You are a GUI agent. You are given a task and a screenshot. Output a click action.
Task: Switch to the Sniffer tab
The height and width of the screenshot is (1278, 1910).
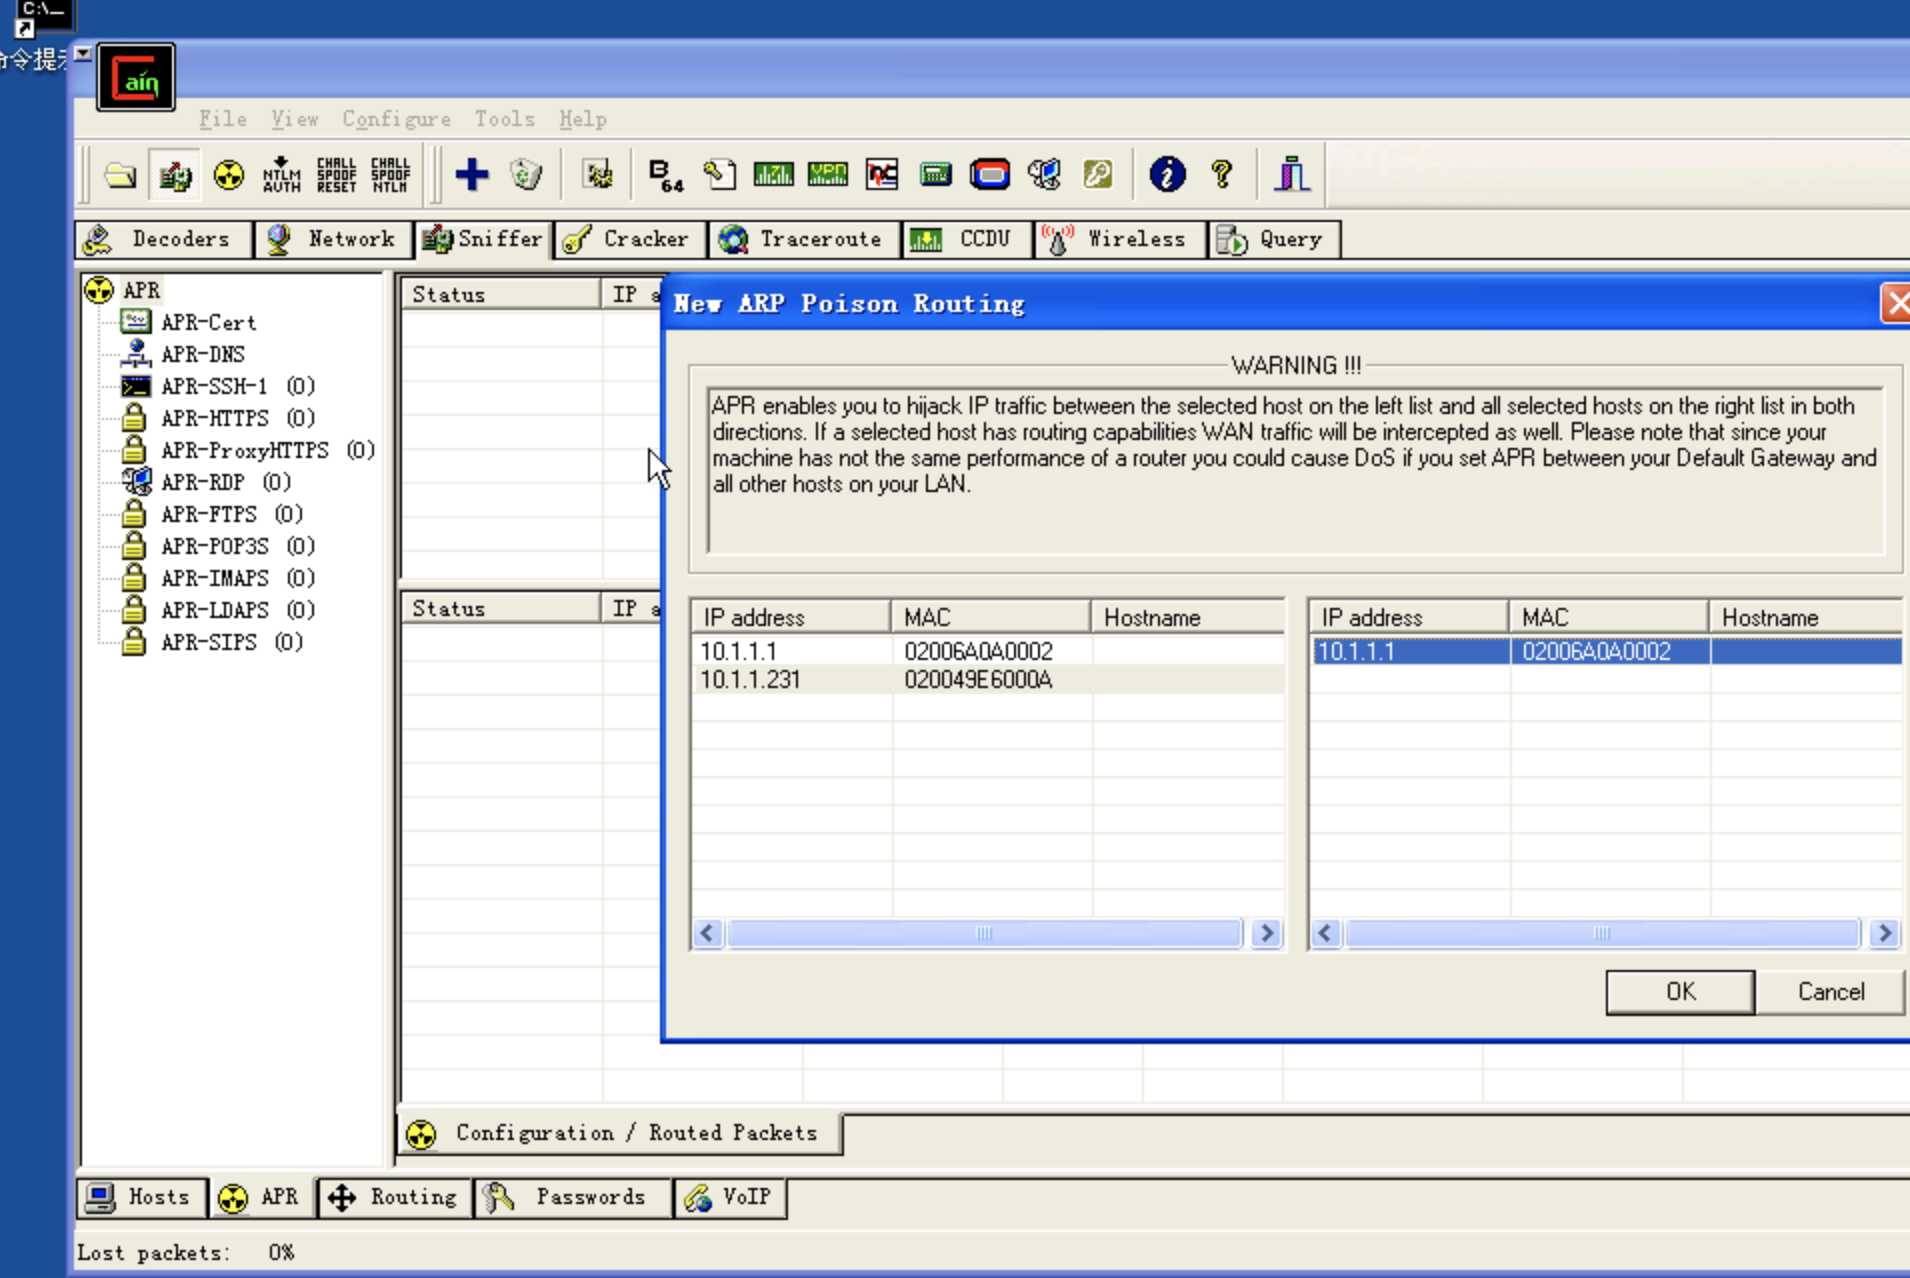[x=482, y=239]
